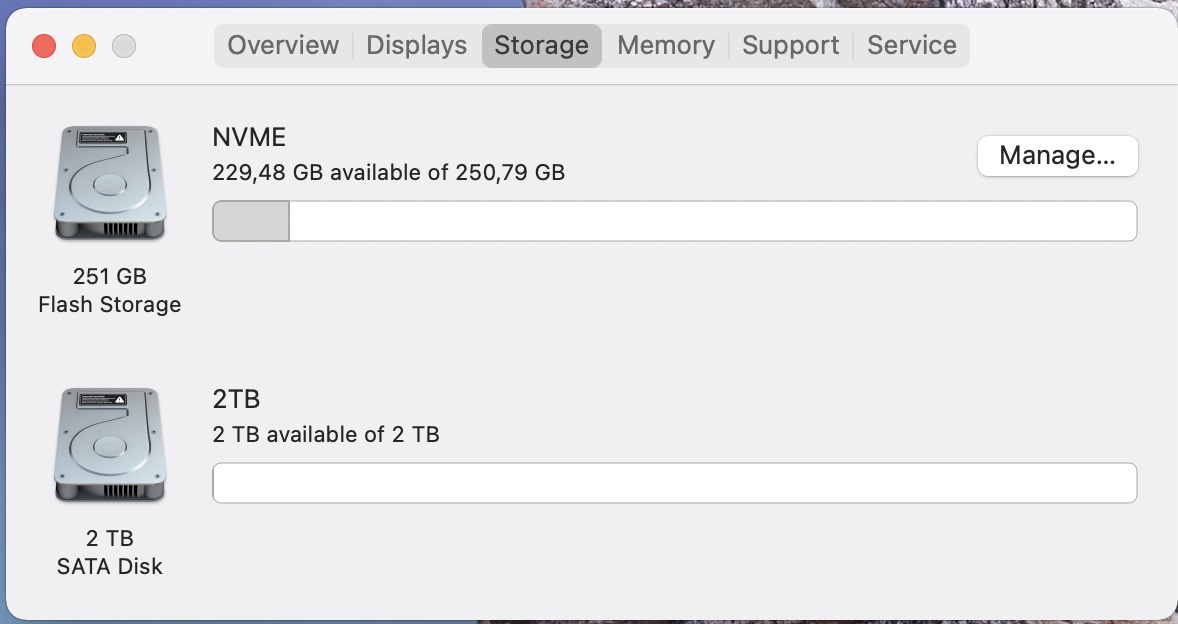
Task: Click the 251 GB Flash Storage caption
Action: click(110, 291)
